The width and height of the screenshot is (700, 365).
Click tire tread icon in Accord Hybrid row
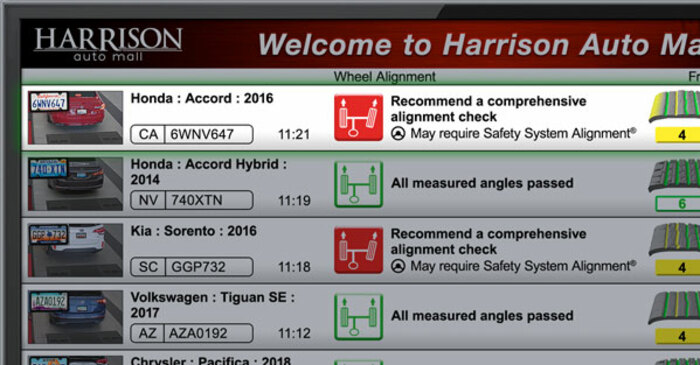point(675,175)
